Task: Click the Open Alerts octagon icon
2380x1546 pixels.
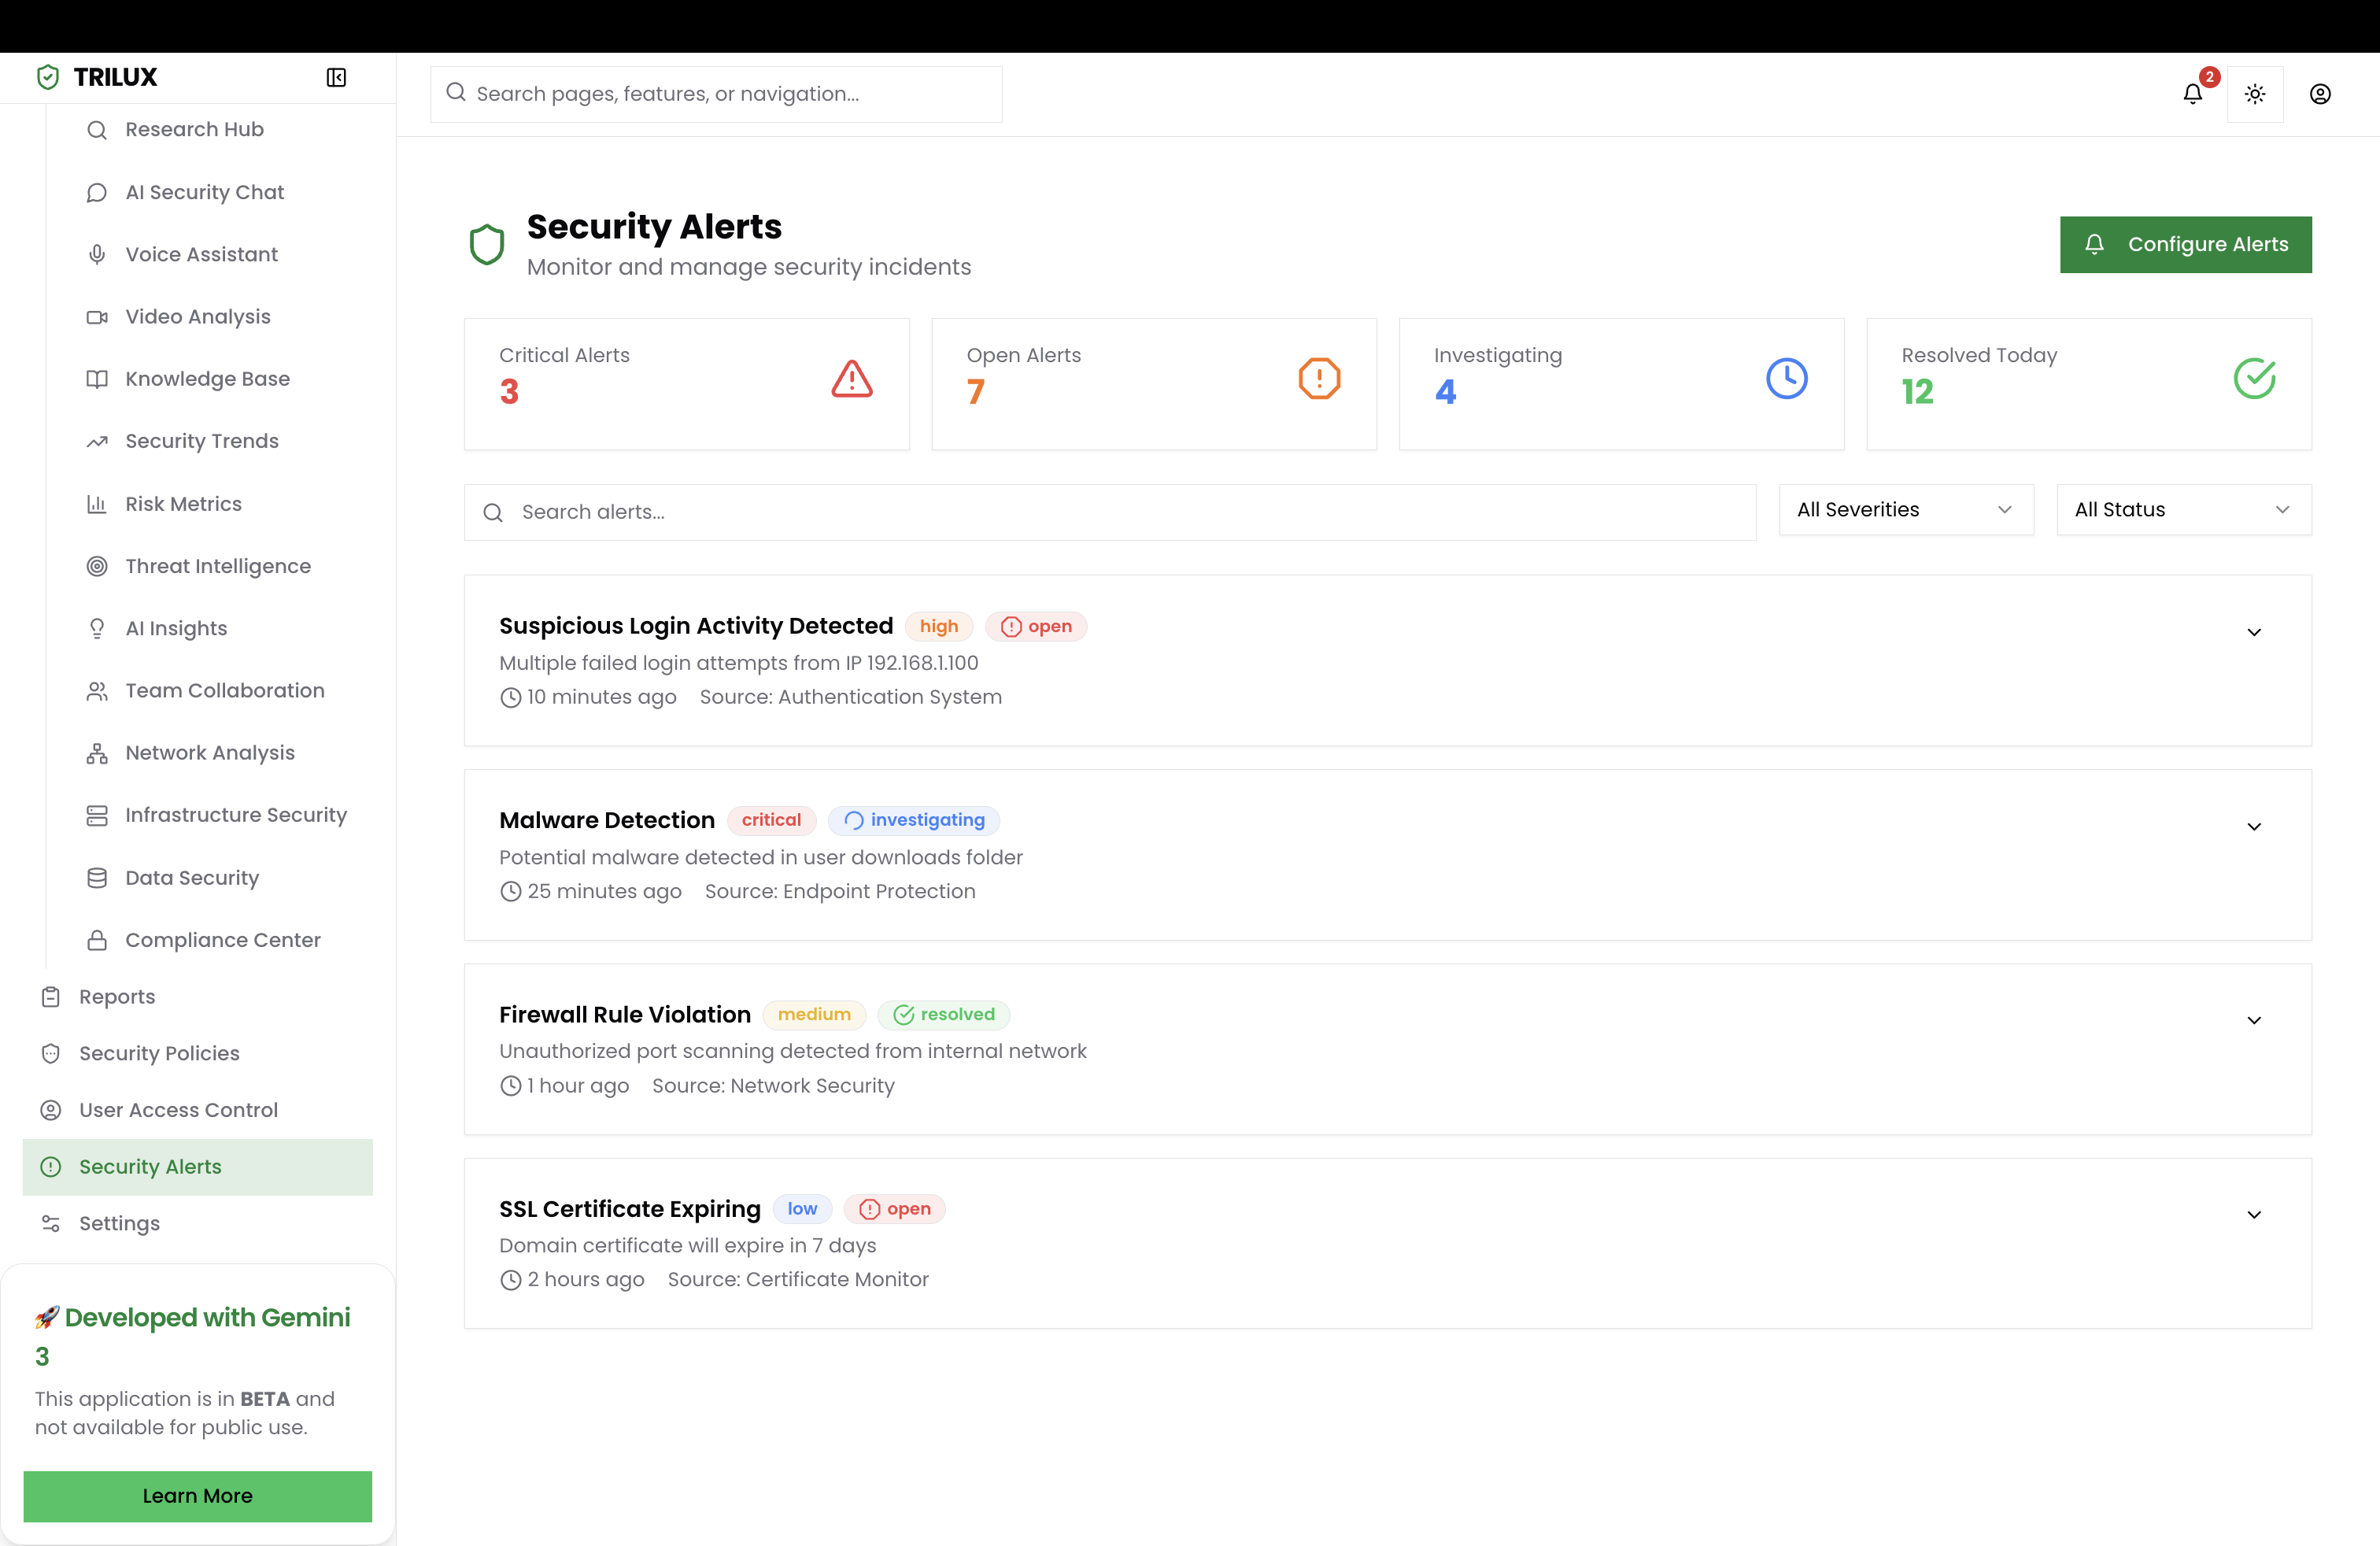Action: point(1319,379)
